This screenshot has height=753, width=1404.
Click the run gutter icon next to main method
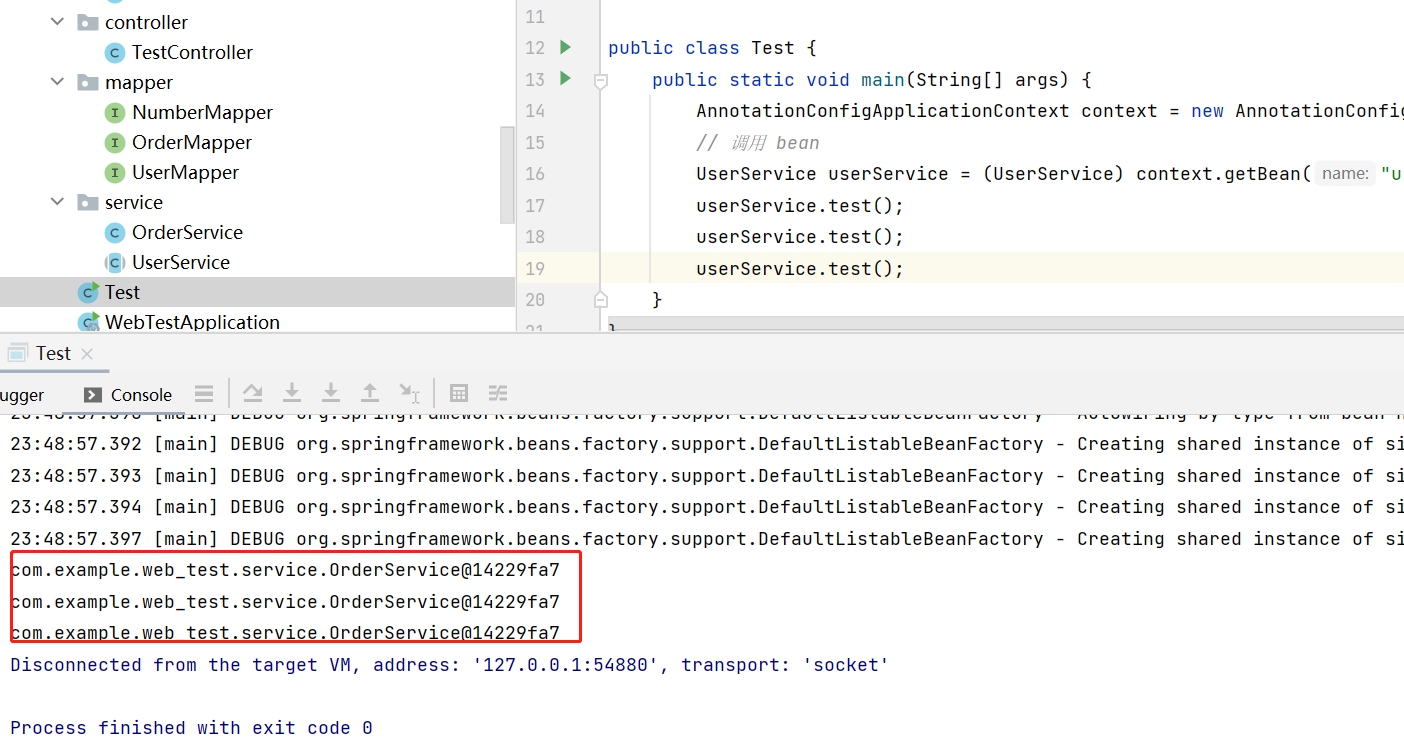click(x=565, y=78)
